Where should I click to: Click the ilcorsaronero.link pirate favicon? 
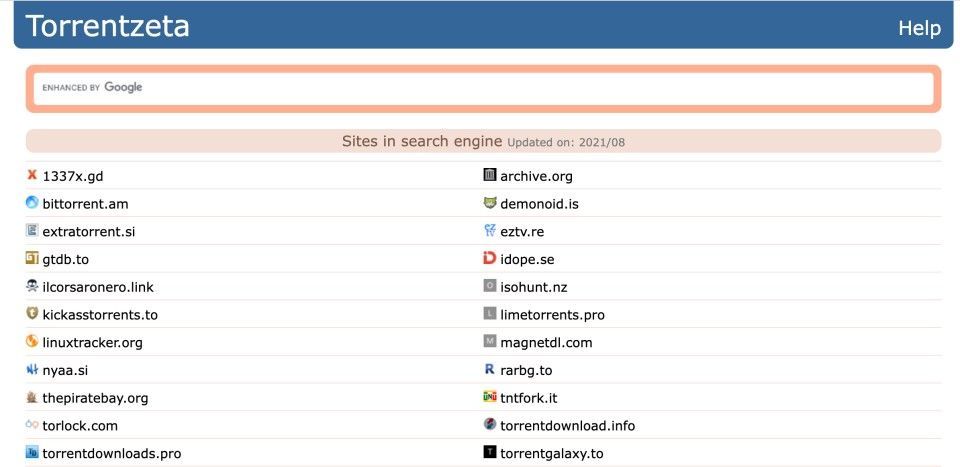32,286
